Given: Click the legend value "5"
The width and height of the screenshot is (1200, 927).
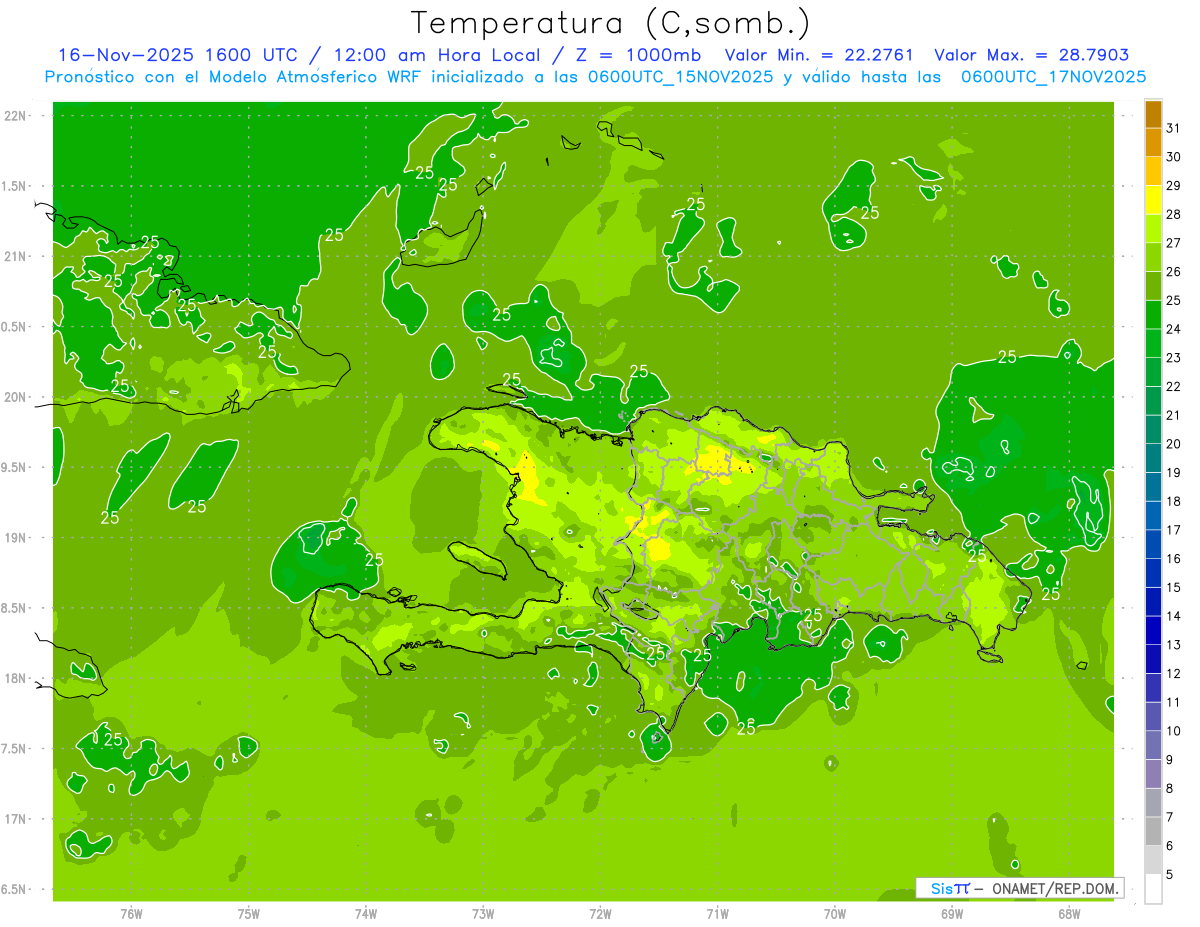Looking at the screenshot, I should point(1170,875).
